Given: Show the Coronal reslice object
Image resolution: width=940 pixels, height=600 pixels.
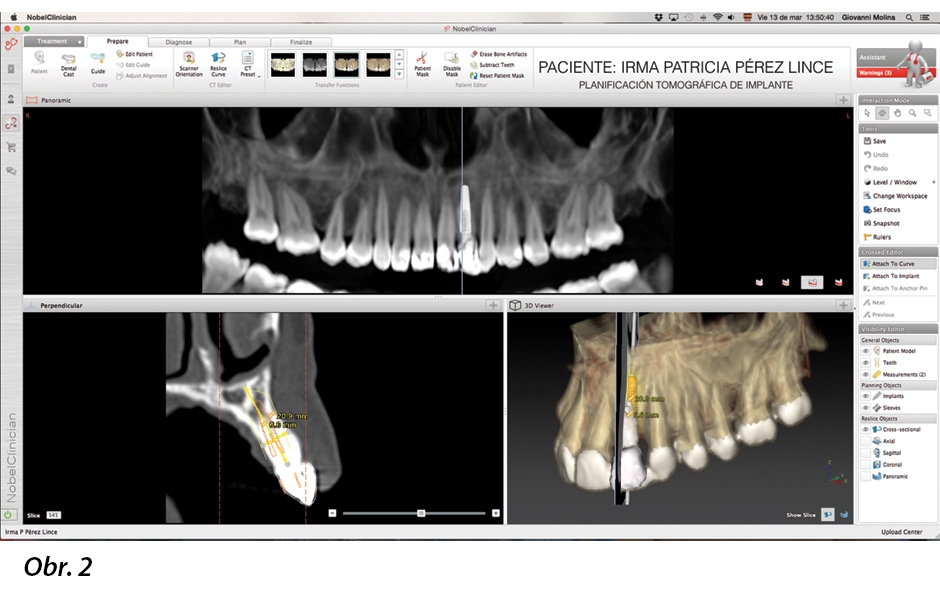Looking at the screenshot, I should [865, 465].
